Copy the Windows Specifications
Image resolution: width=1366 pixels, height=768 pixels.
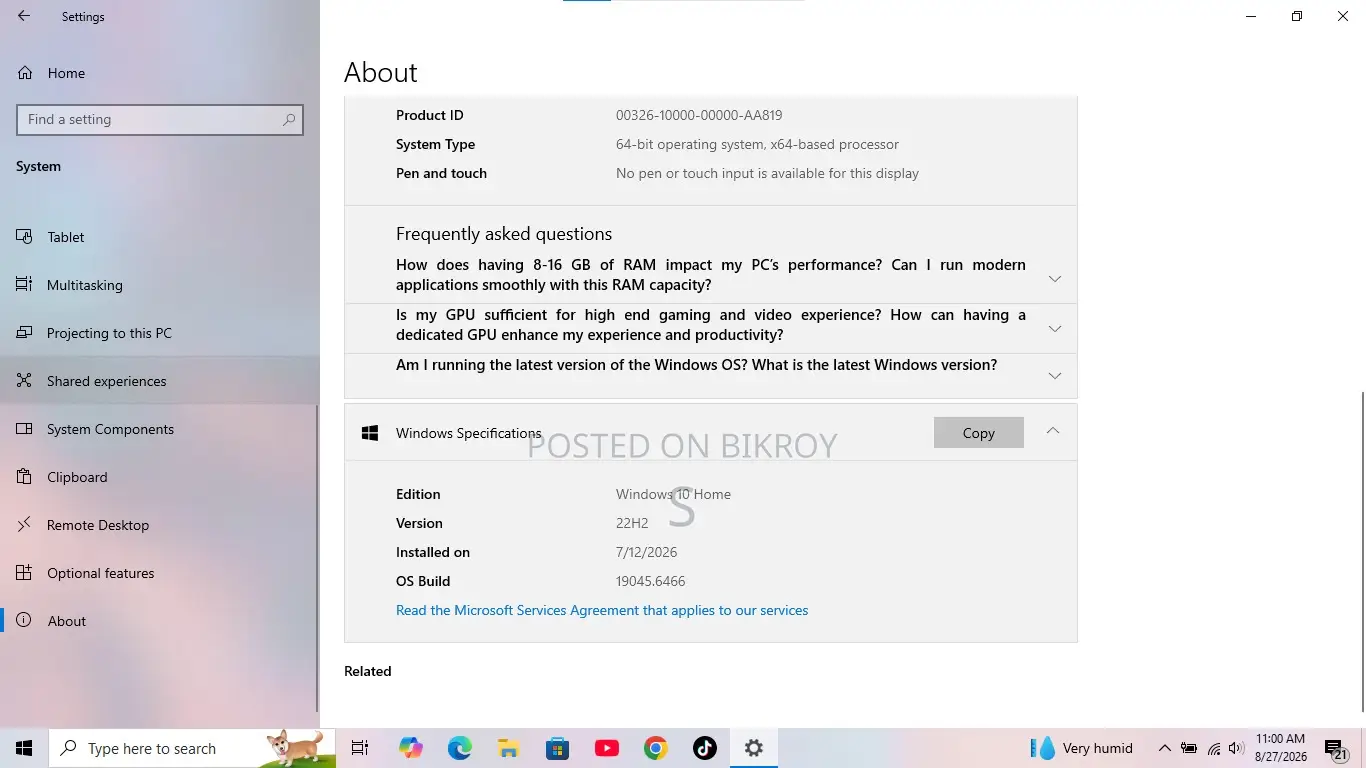(978, 433)
